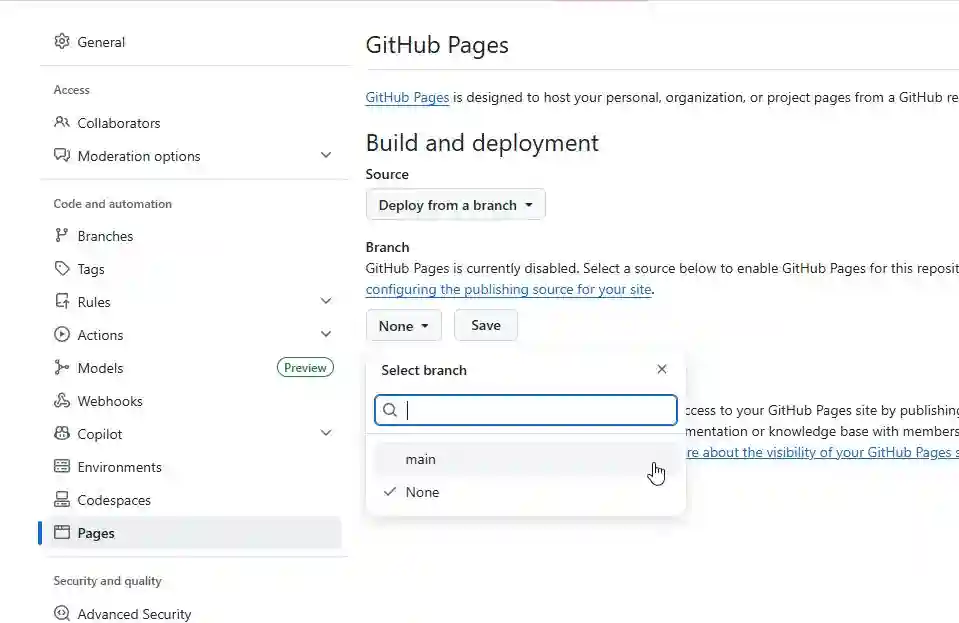Viewport: 959px width, 623px height.
Task: Open visibility of your GitHub Pages link
Action: click(x=822, y=452)
